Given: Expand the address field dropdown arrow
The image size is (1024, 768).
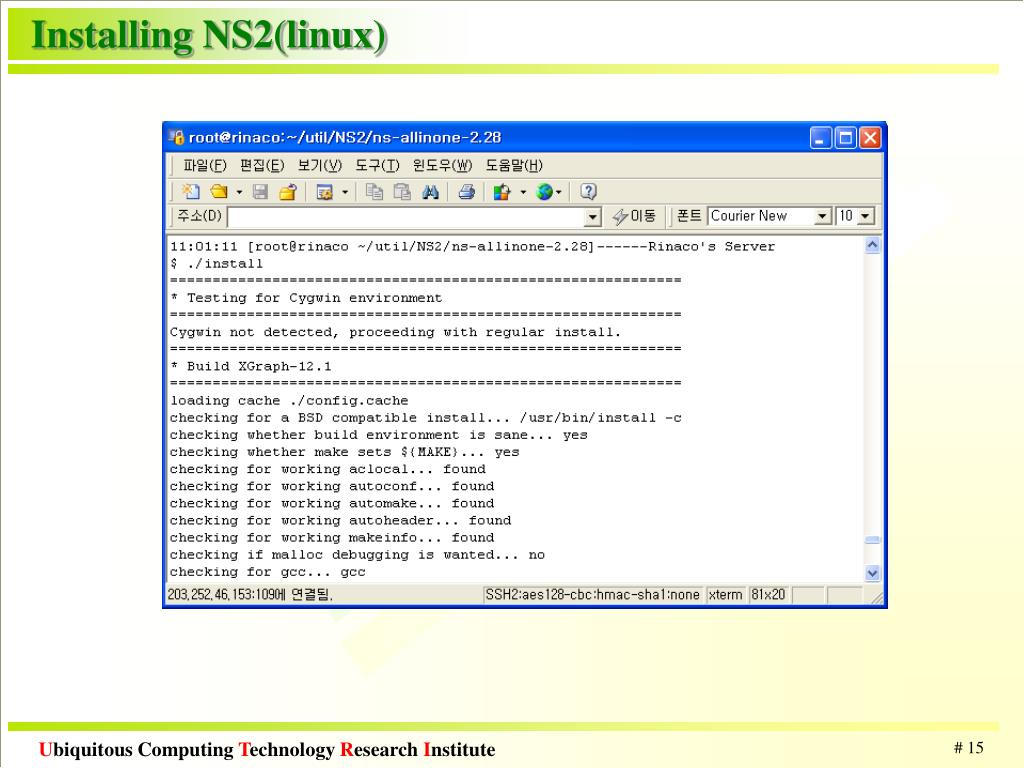Looking at the screenshot, I should 592,217.
